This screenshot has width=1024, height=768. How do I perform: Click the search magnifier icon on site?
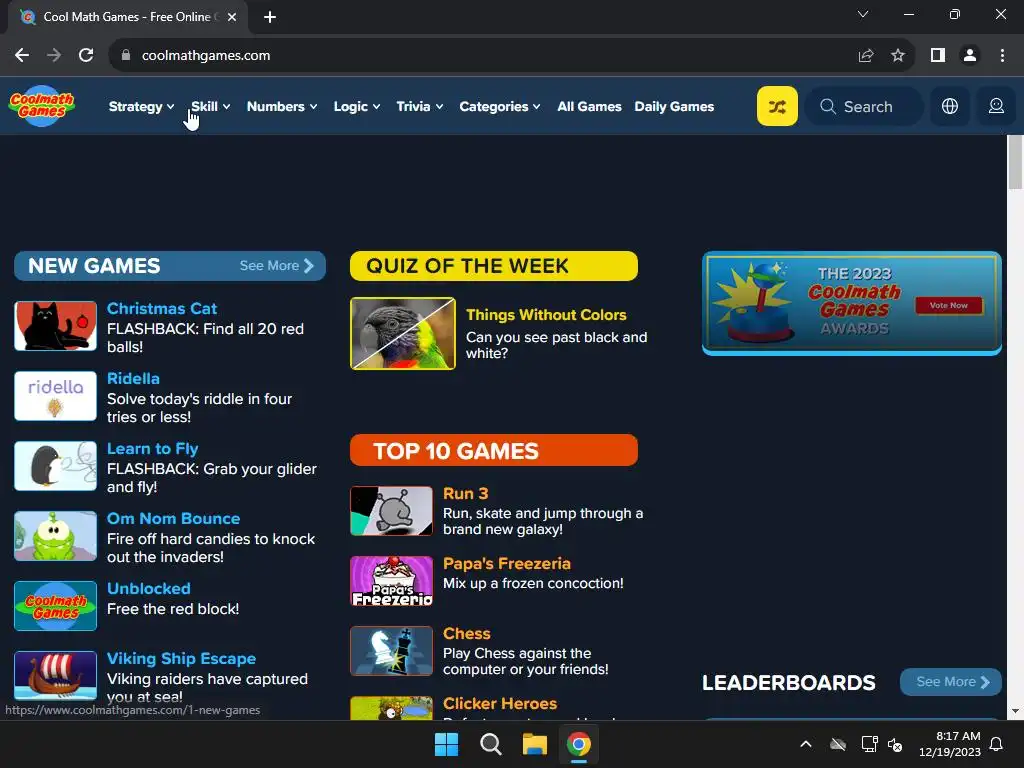pos(827,106)
